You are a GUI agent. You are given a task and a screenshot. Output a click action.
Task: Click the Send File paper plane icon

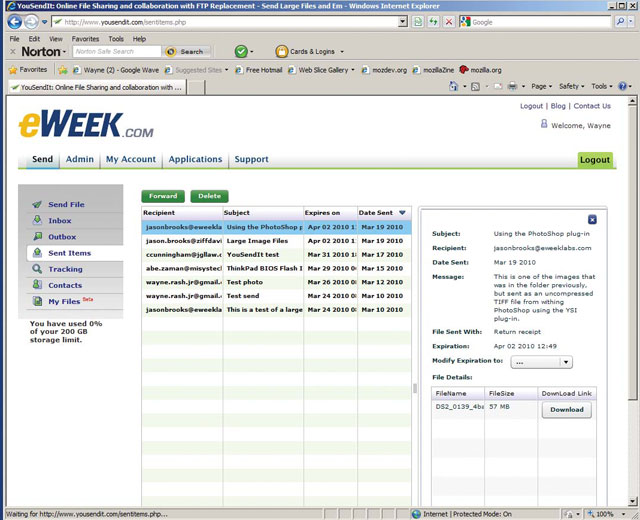37,204
